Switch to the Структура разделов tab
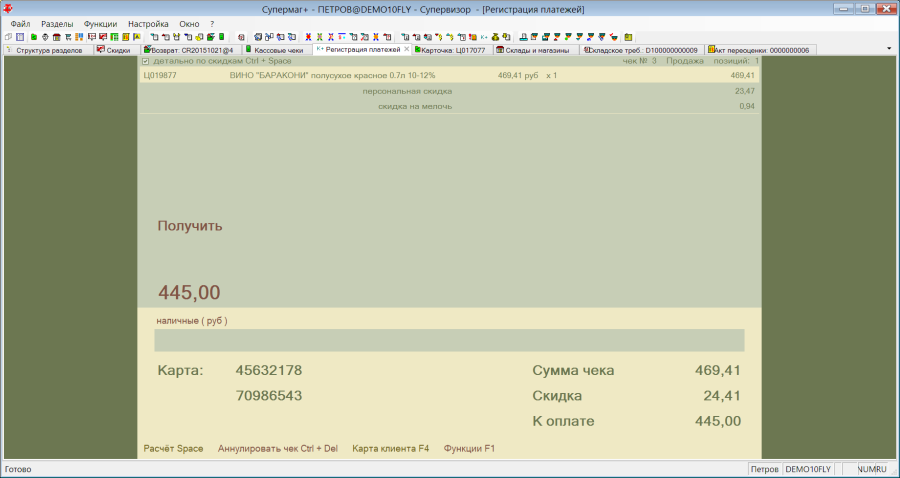Screen dimensions: 900x478 (48, 50)
